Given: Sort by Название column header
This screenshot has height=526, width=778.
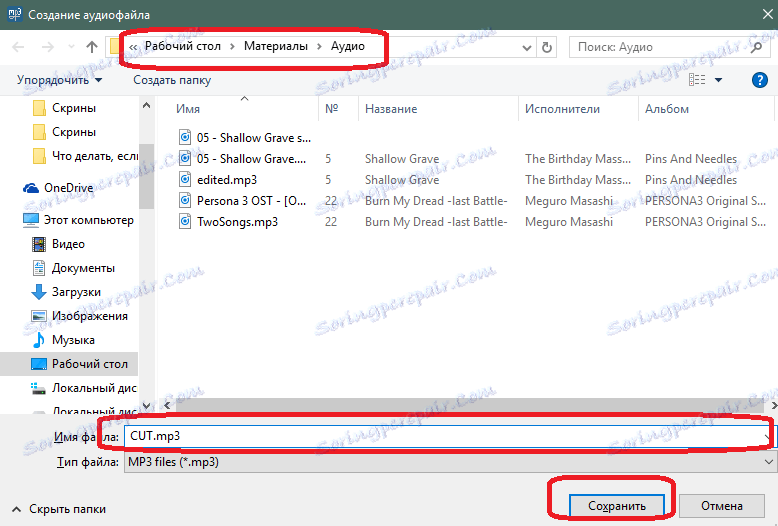Looking at the screenshot, I should [x=391, y=109].
